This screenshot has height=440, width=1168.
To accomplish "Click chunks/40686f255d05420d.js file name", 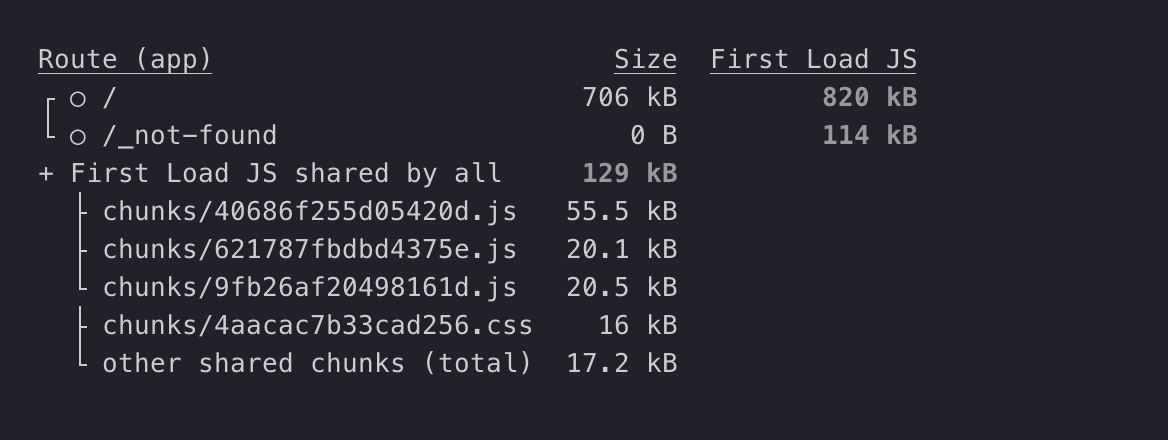I will pos(310,212).
